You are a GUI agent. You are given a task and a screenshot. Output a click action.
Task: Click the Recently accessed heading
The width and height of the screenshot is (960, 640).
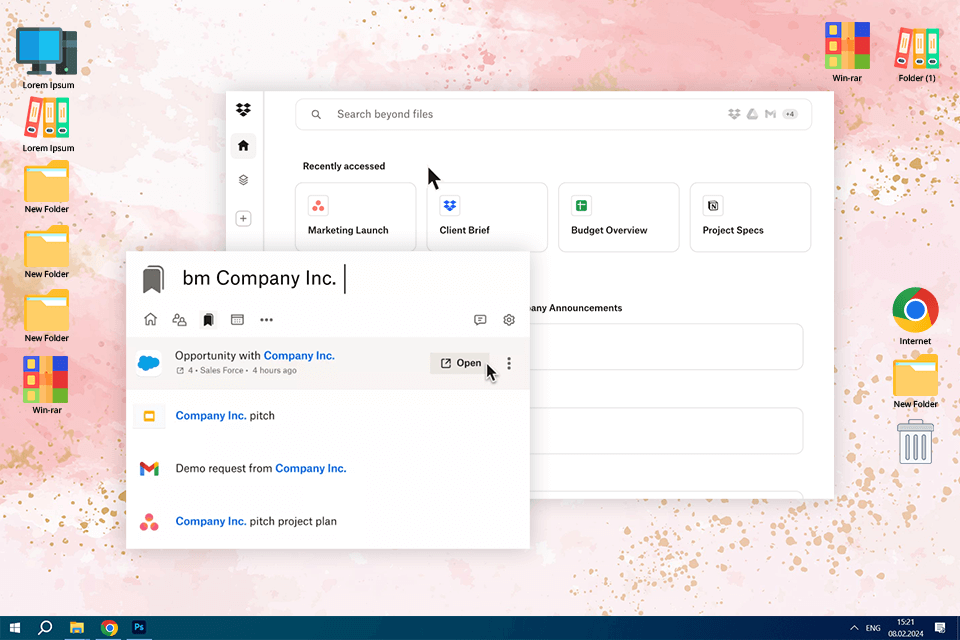tap(343, 166)
